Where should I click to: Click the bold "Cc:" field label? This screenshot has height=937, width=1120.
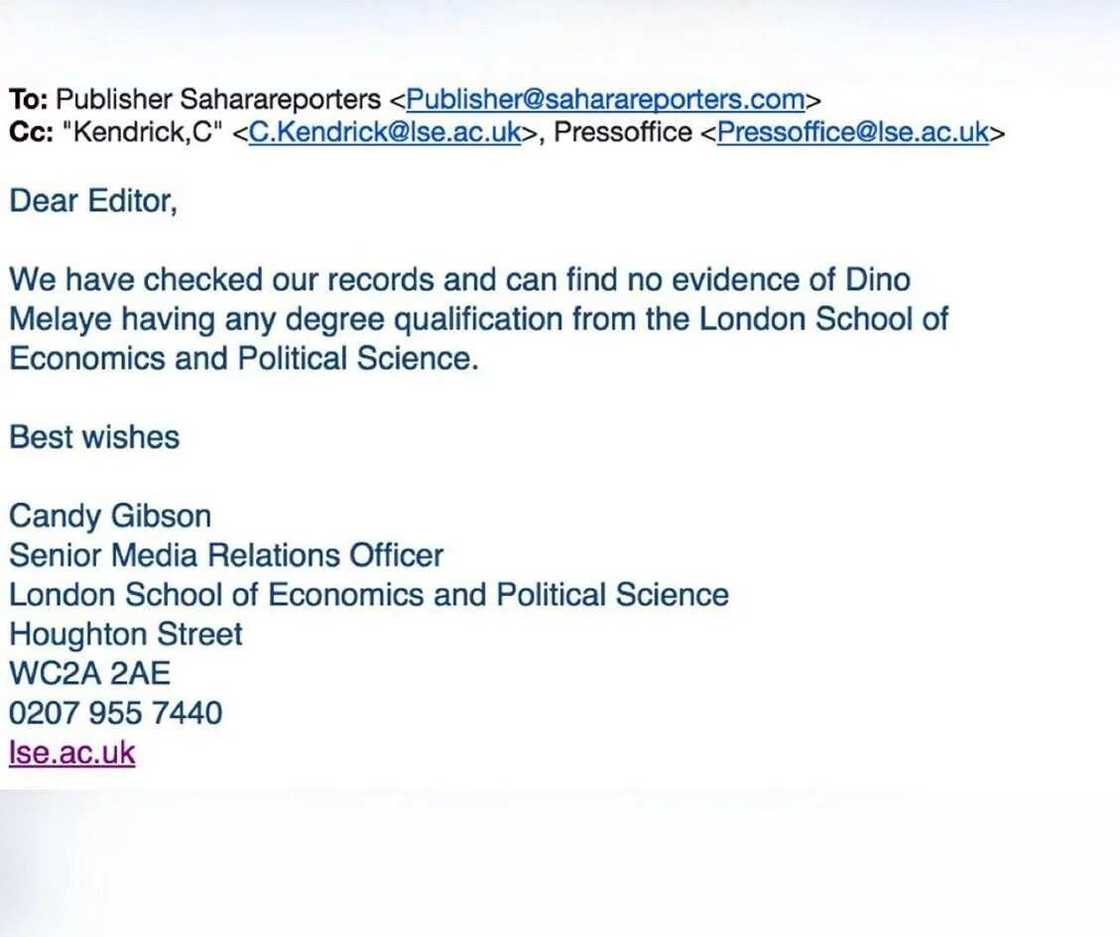(30, 132)
